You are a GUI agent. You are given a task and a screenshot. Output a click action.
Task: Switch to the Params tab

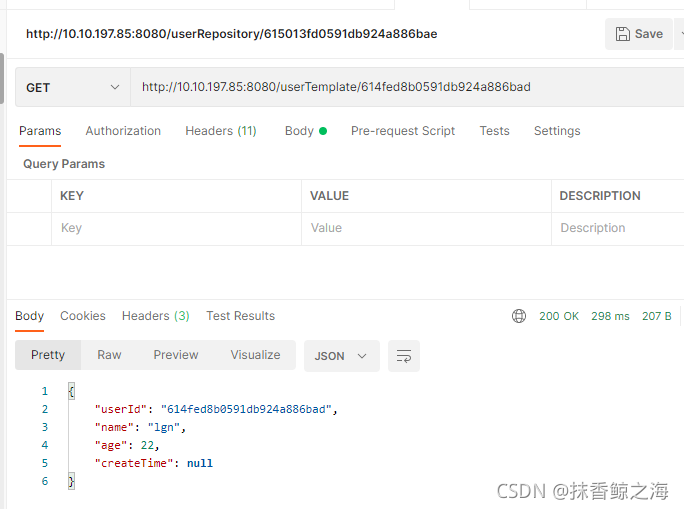click(40, 131)
